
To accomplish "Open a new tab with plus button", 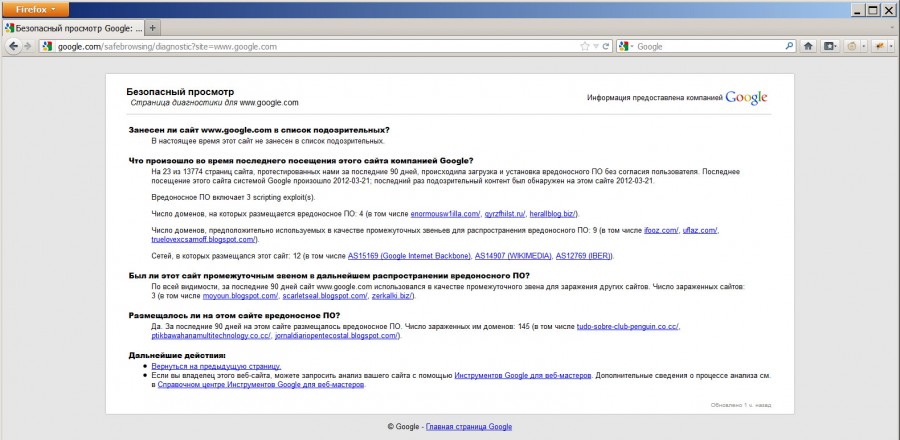I will click(x=153, y=28).
